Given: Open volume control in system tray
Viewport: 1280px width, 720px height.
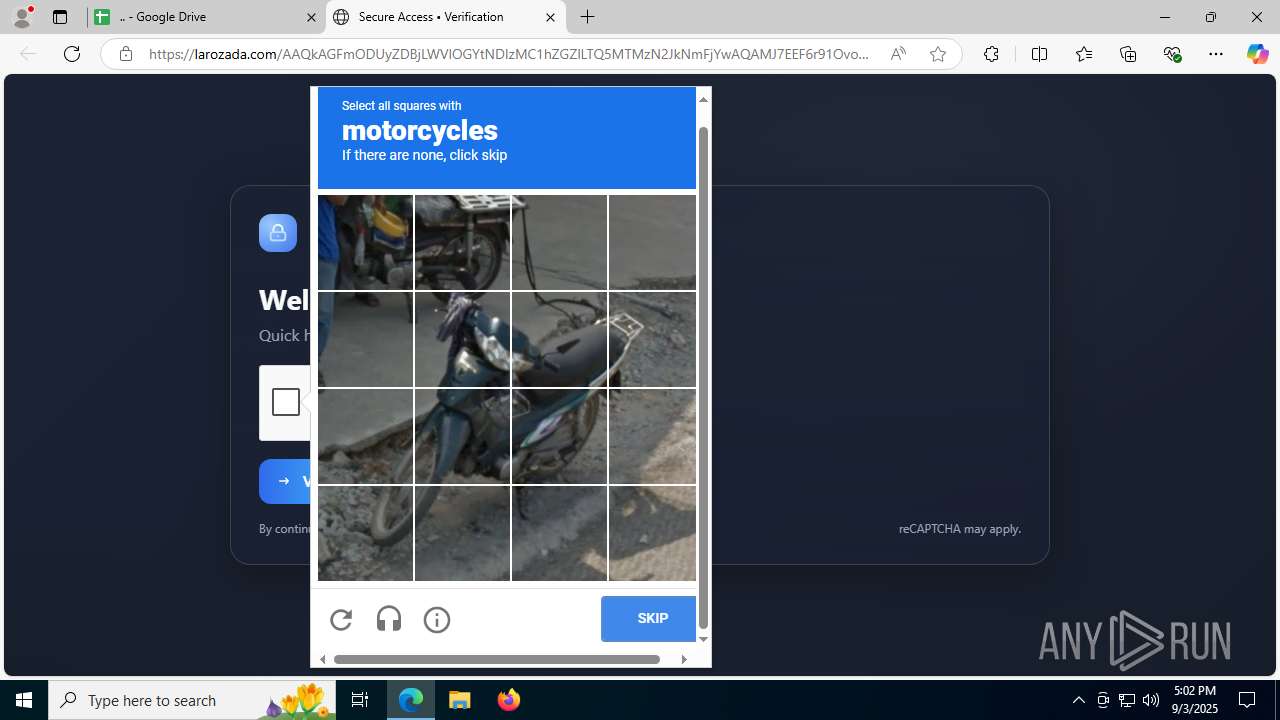Looking at the screenshot, I should click(1150, 700).
